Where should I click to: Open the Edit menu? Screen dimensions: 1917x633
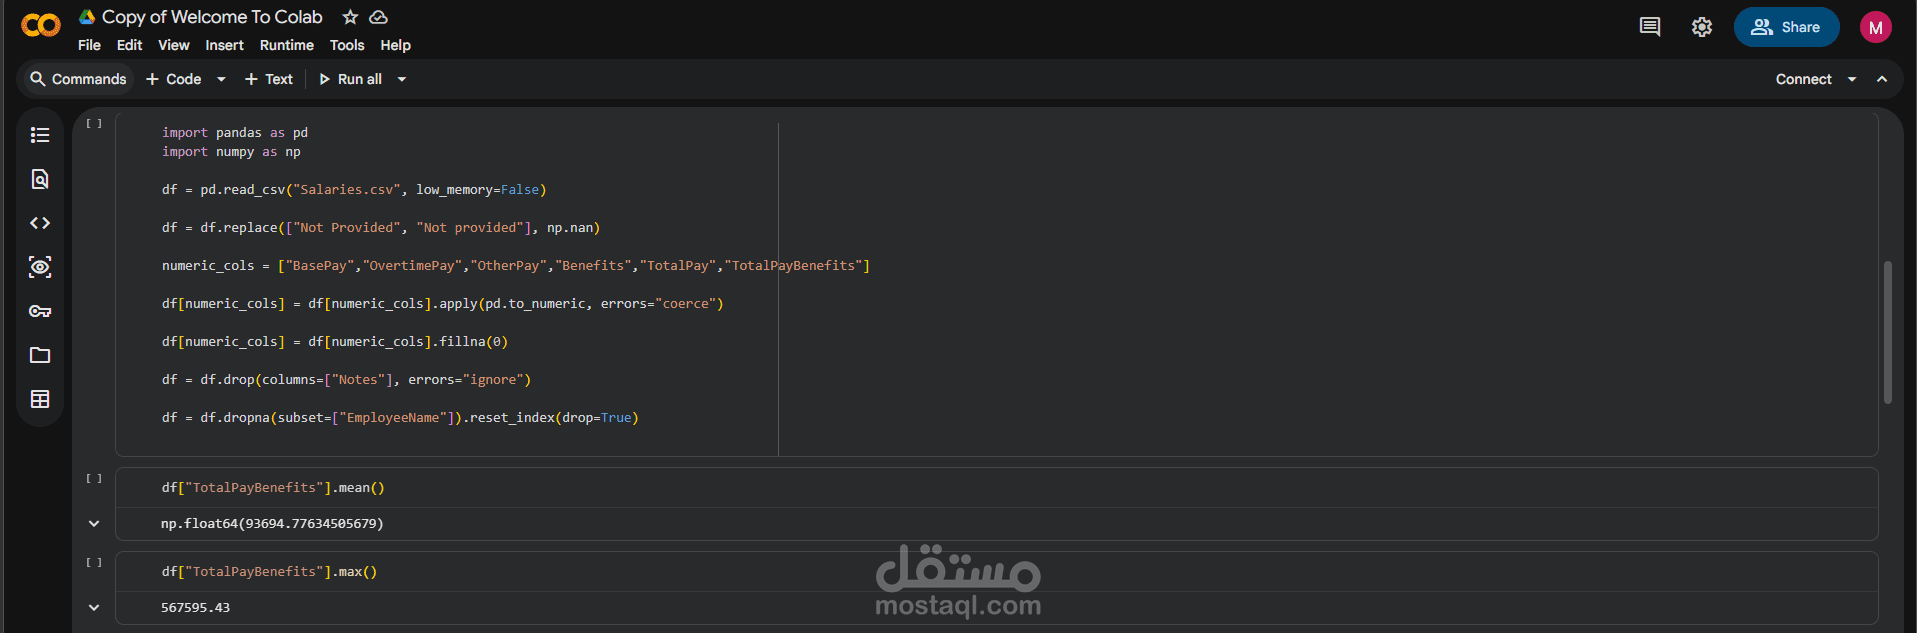[x=129, y=45]
